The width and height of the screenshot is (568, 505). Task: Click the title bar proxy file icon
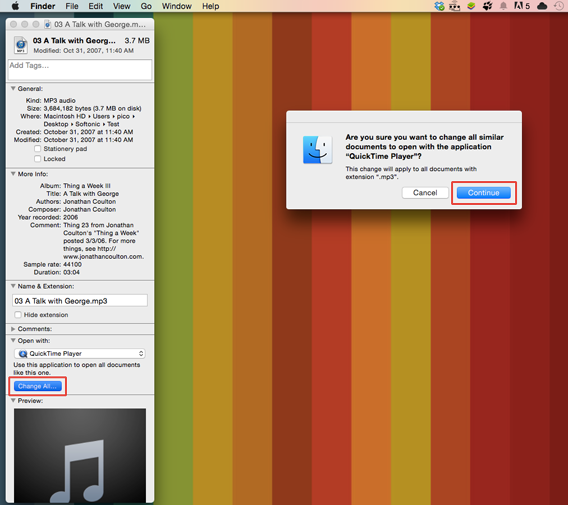[x=47, y=24]
